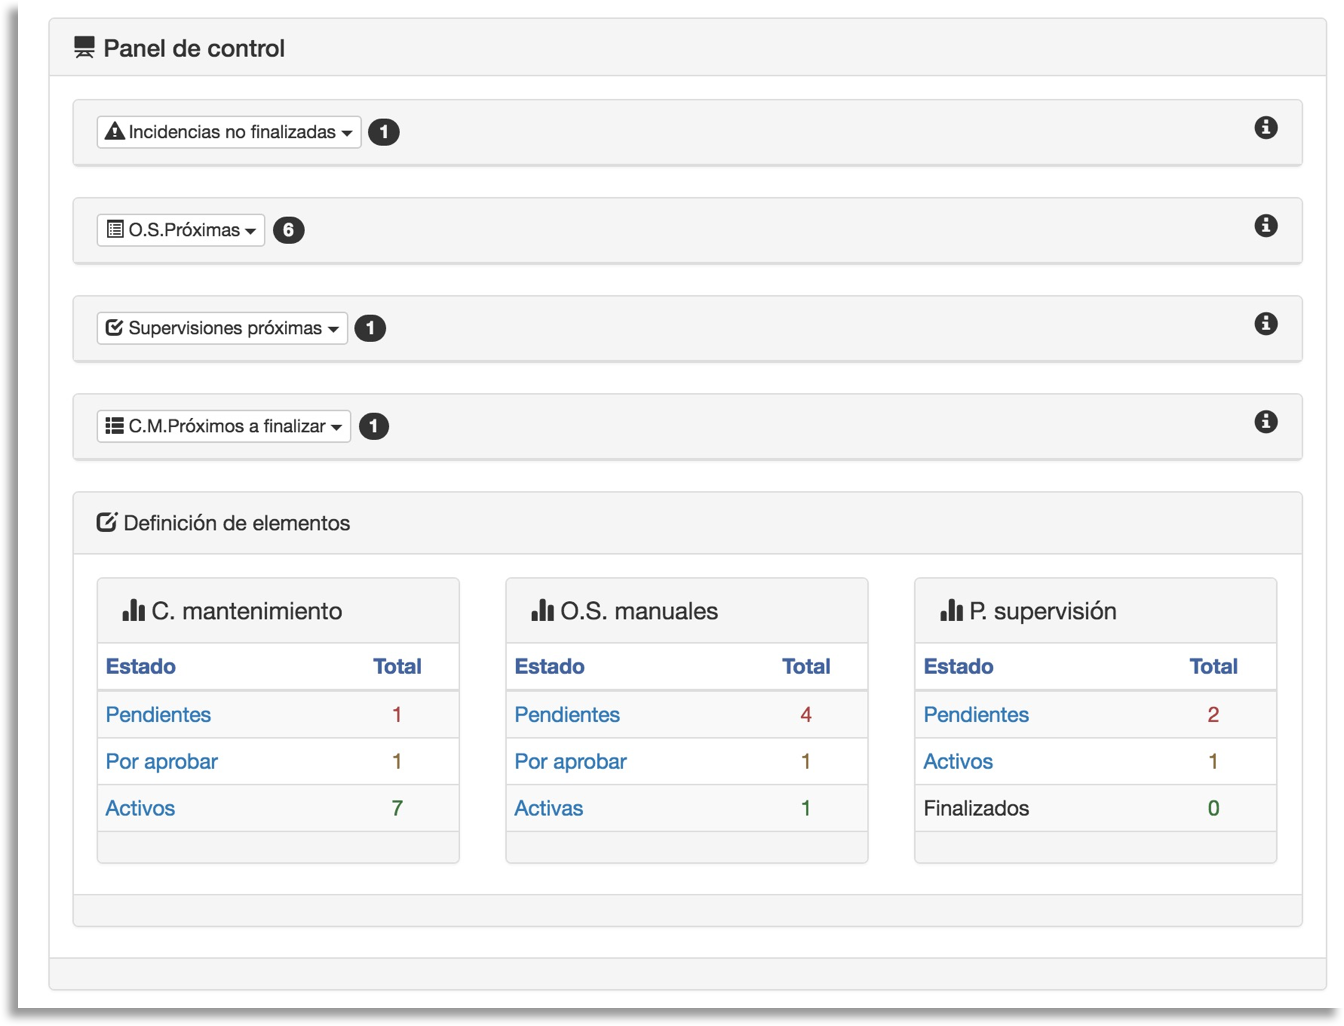Click the Panel de control monitor icon
Viewport: 1344px width, 1026px height.
coord(84,48)
